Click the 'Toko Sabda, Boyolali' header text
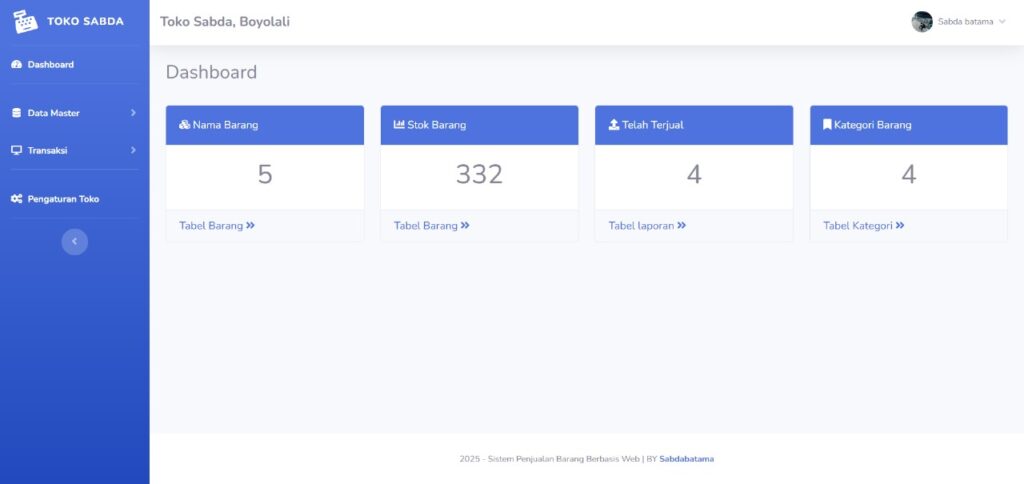This screenshot has width=1024, height=484. point(225,22)
